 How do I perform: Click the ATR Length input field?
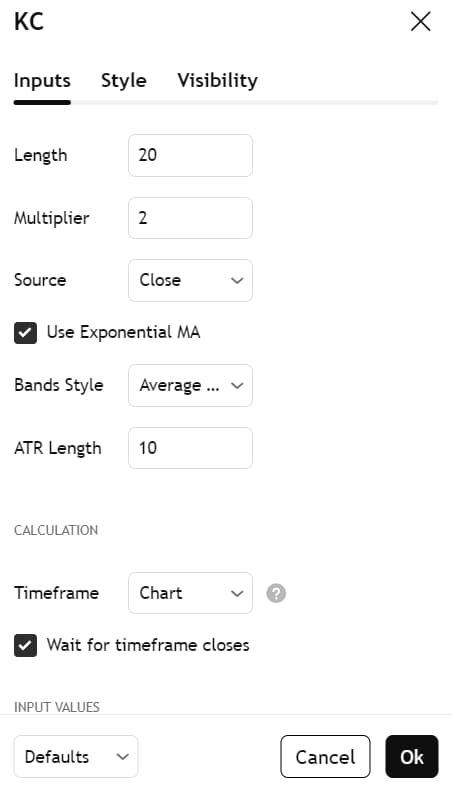click(x=190, y=448)
